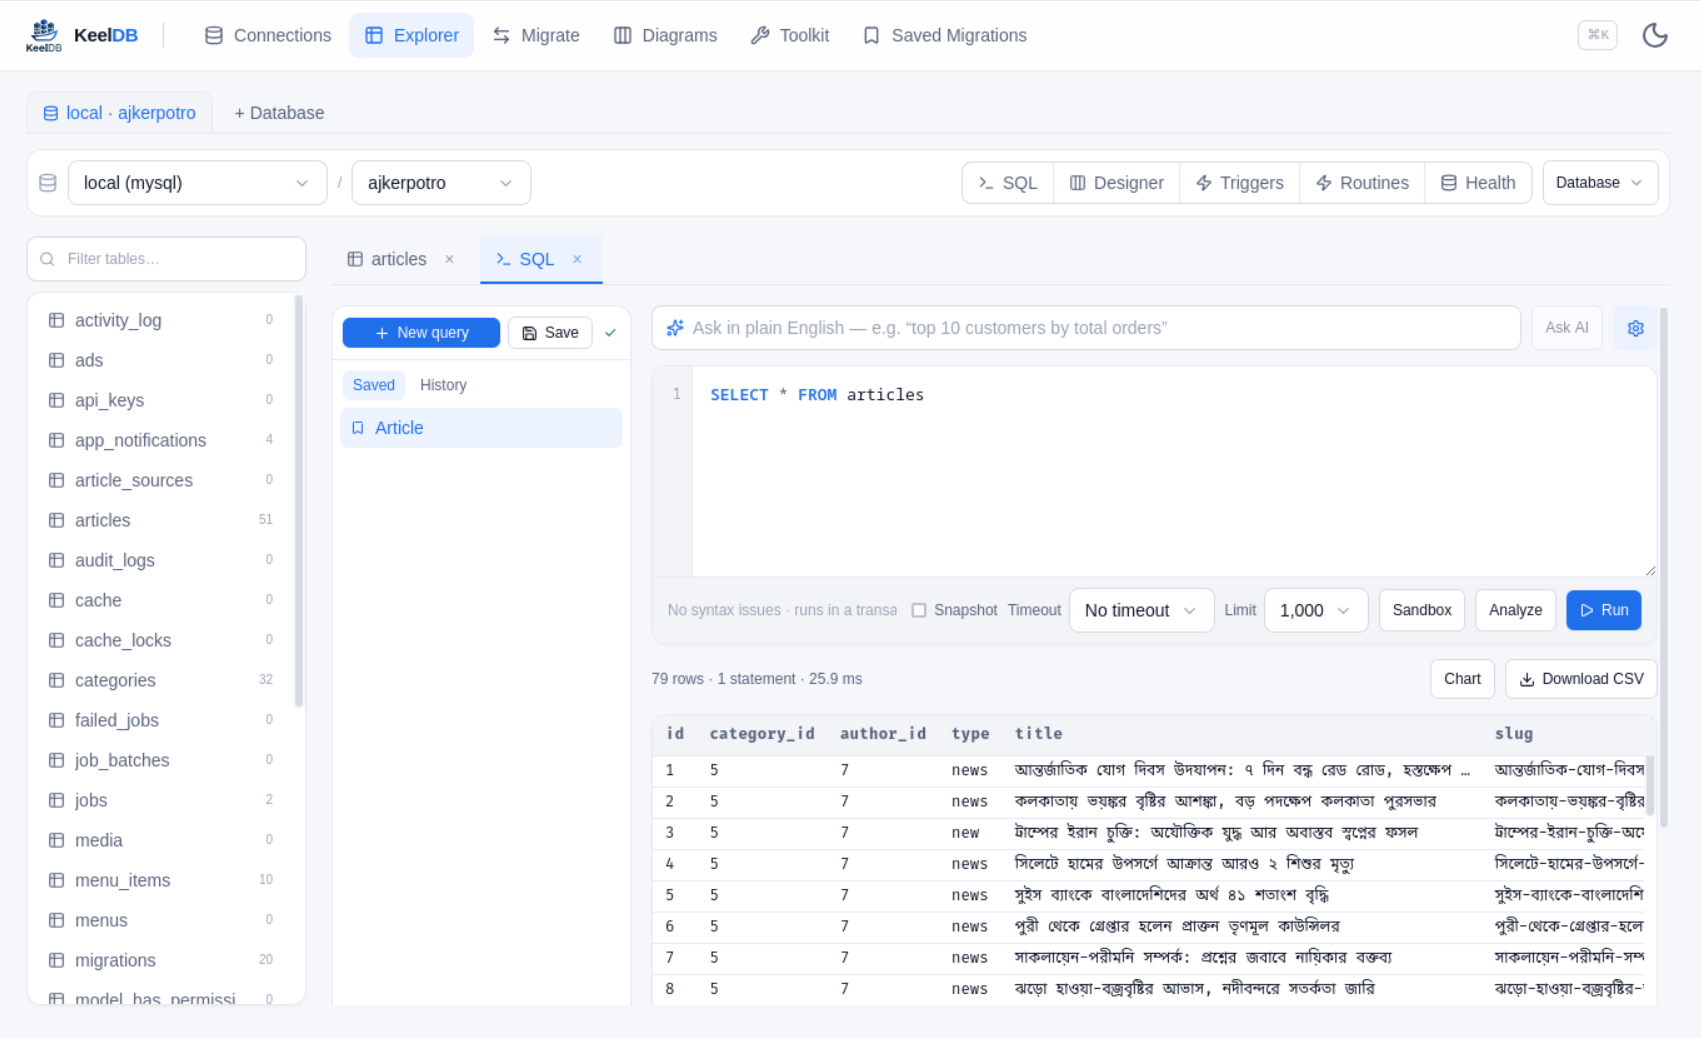The width and height of the screenshot is (1701, 1038).
Task: Open the ajkerpotro database dropdown
Action: pos(441,183)
